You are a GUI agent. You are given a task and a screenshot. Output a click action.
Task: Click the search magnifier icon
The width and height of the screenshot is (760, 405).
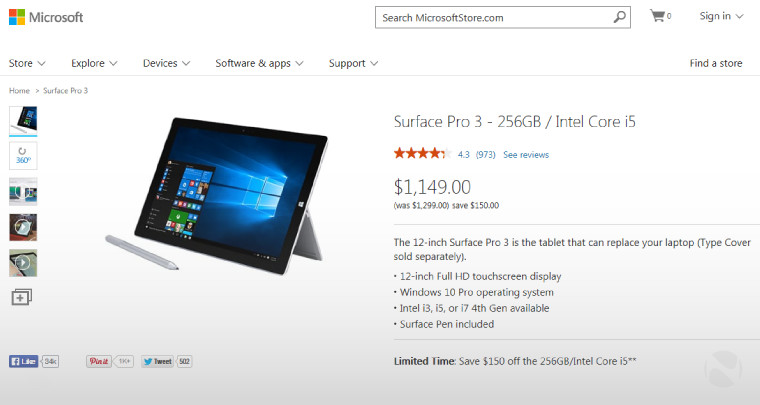click(619, 17)
